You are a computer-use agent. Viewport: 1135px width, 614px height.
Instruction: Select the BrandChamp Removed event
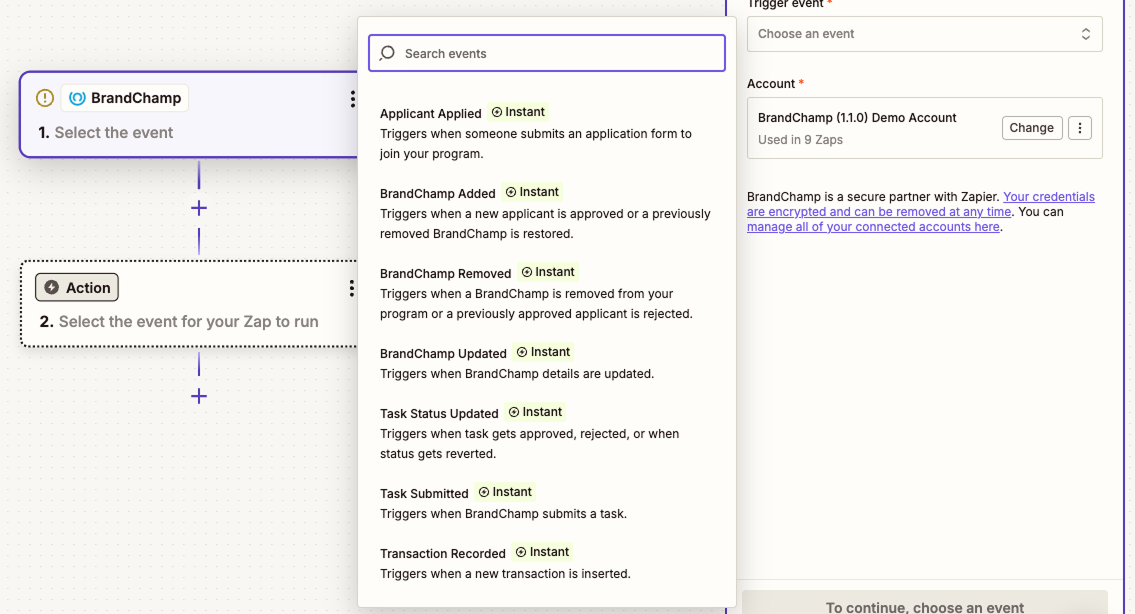547,293
